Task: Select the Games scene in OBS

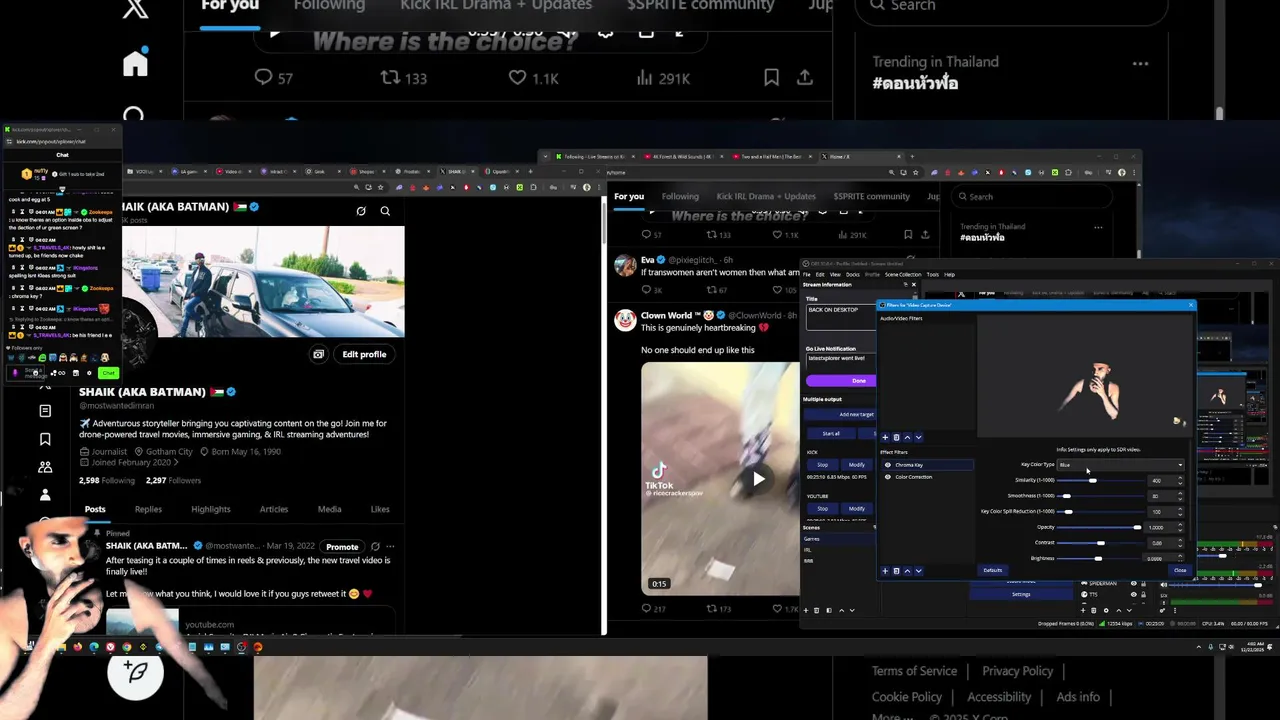Action: pos(838,539)
